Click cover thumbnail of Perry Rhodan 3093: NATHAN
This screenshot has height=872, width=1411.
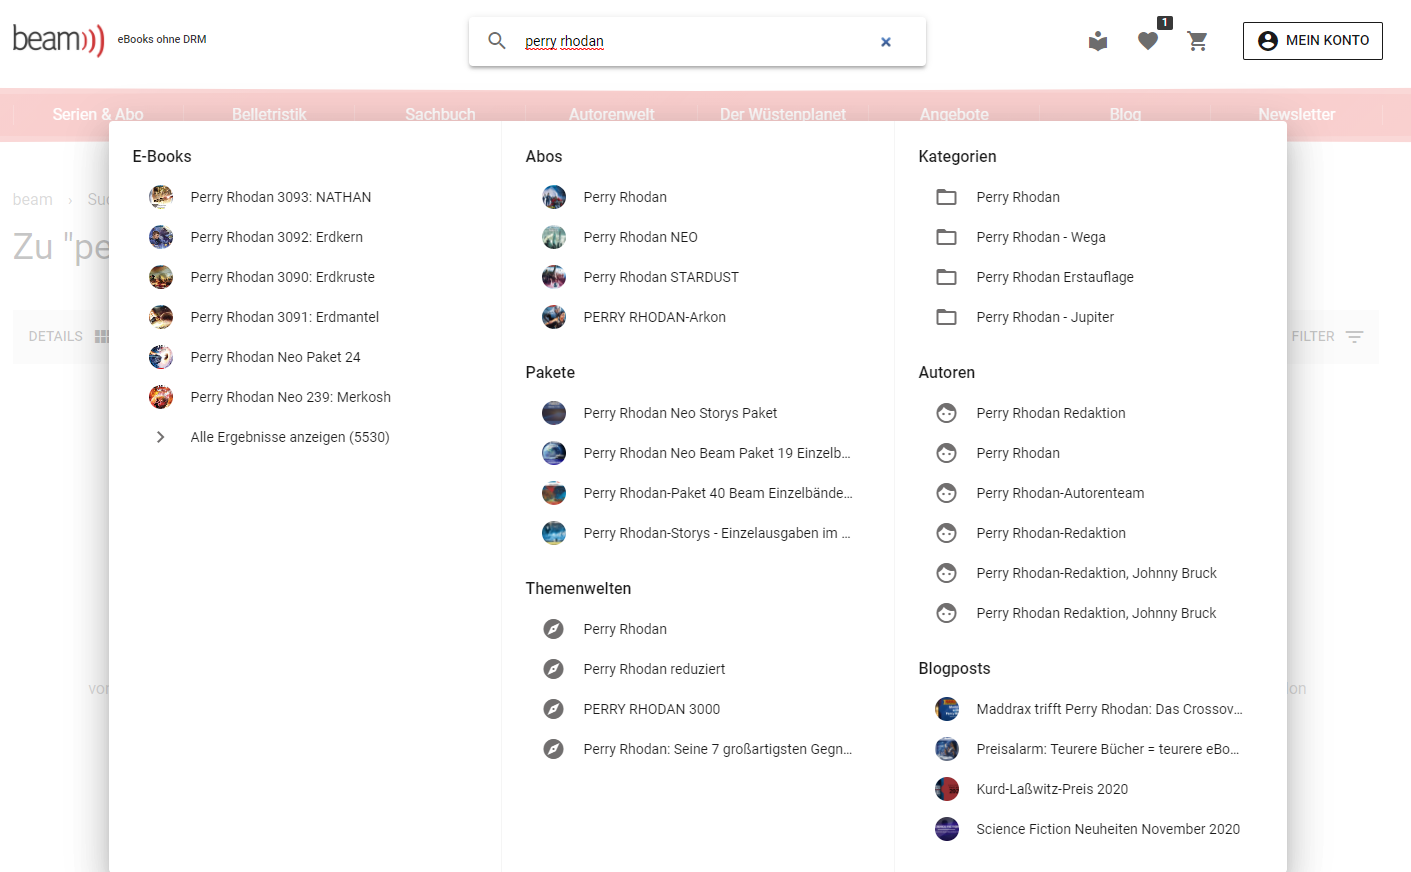tap(161, 197)
